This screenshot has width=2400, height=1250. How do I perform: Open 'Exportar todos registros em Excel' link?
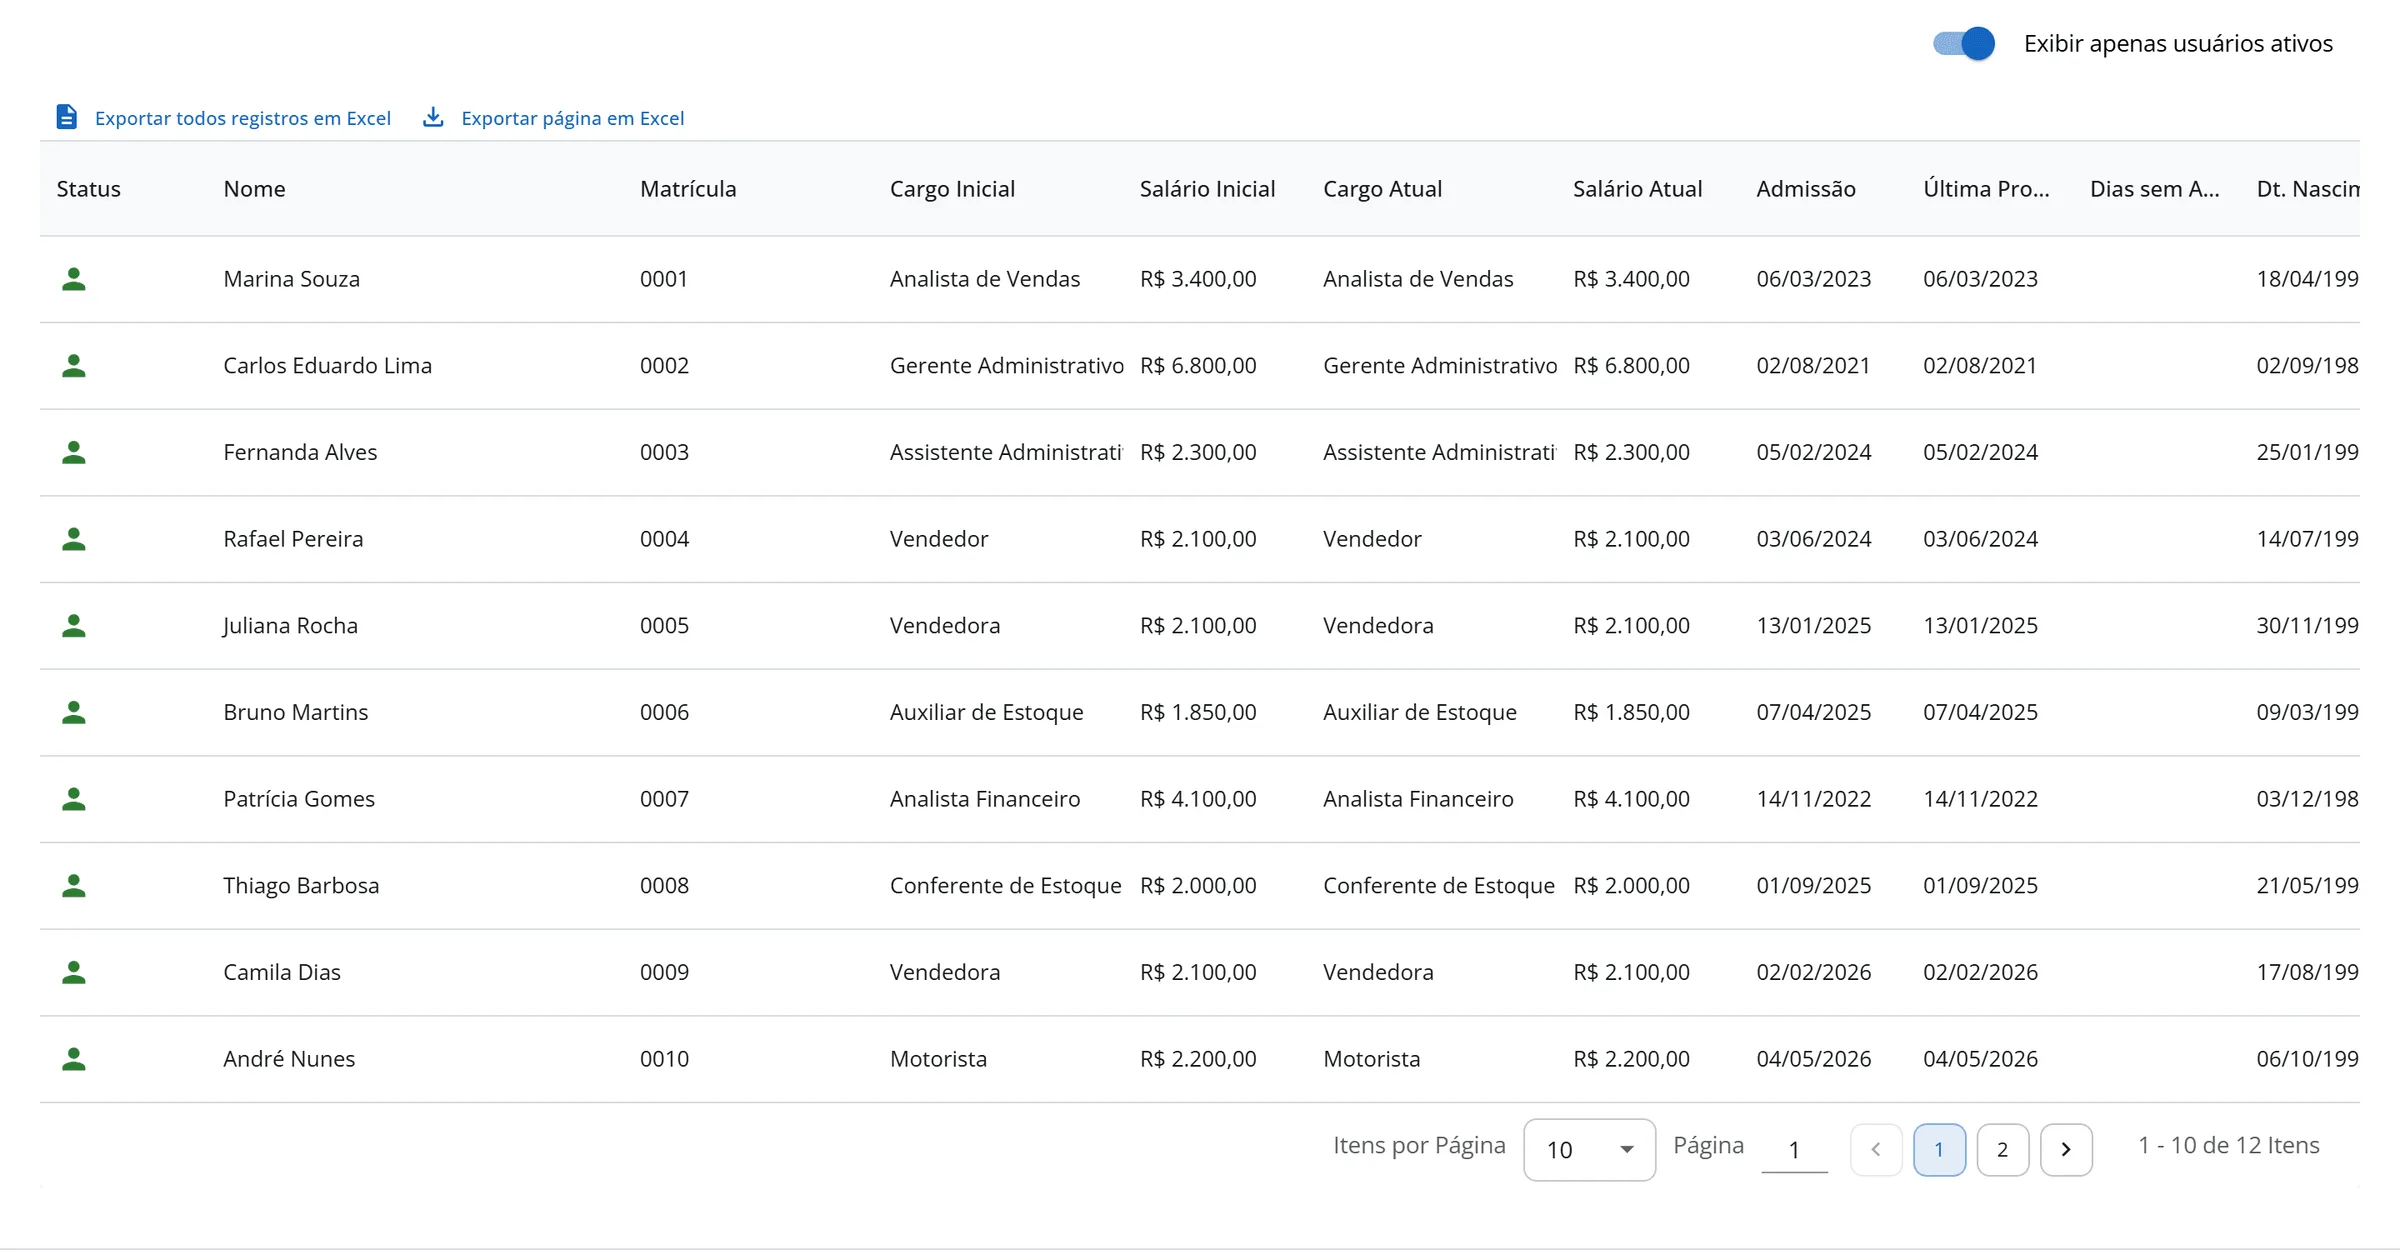pos(243,118)
